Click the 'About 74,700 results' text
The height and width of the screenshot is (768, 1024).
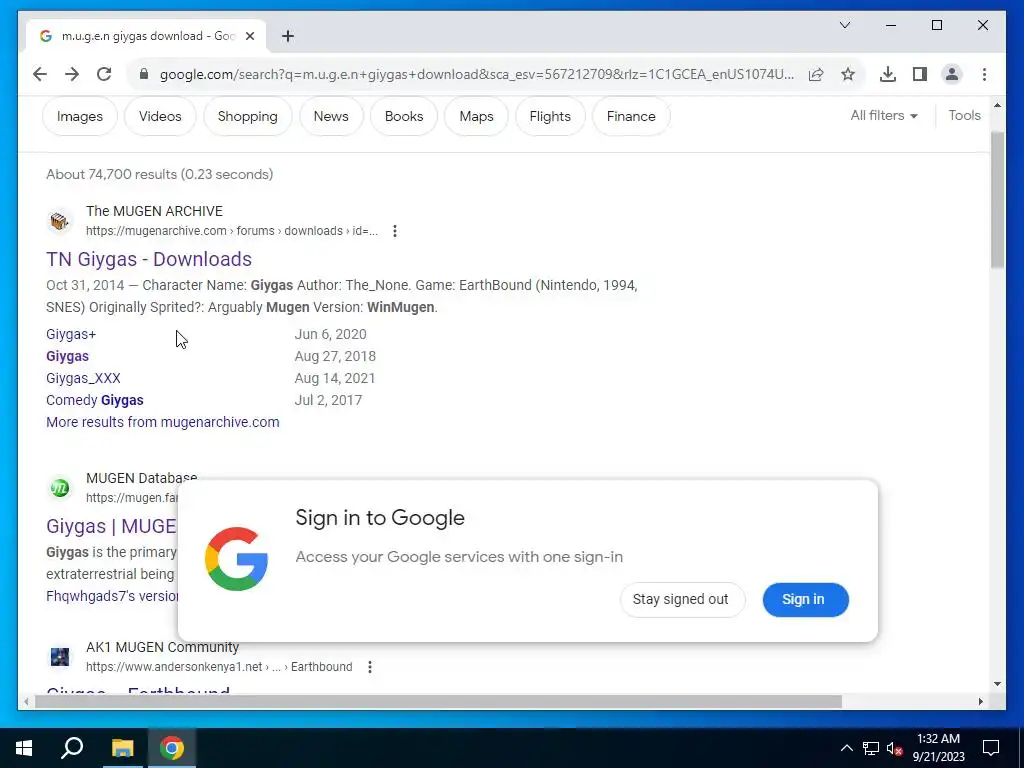click(x=159, y=174)
